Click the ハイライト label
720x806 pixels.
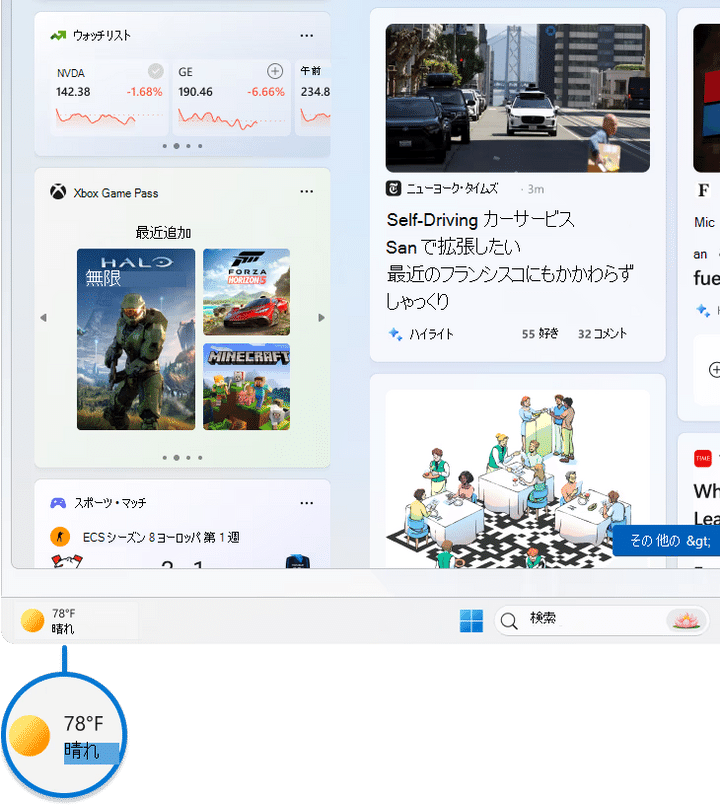coord(431,334)
